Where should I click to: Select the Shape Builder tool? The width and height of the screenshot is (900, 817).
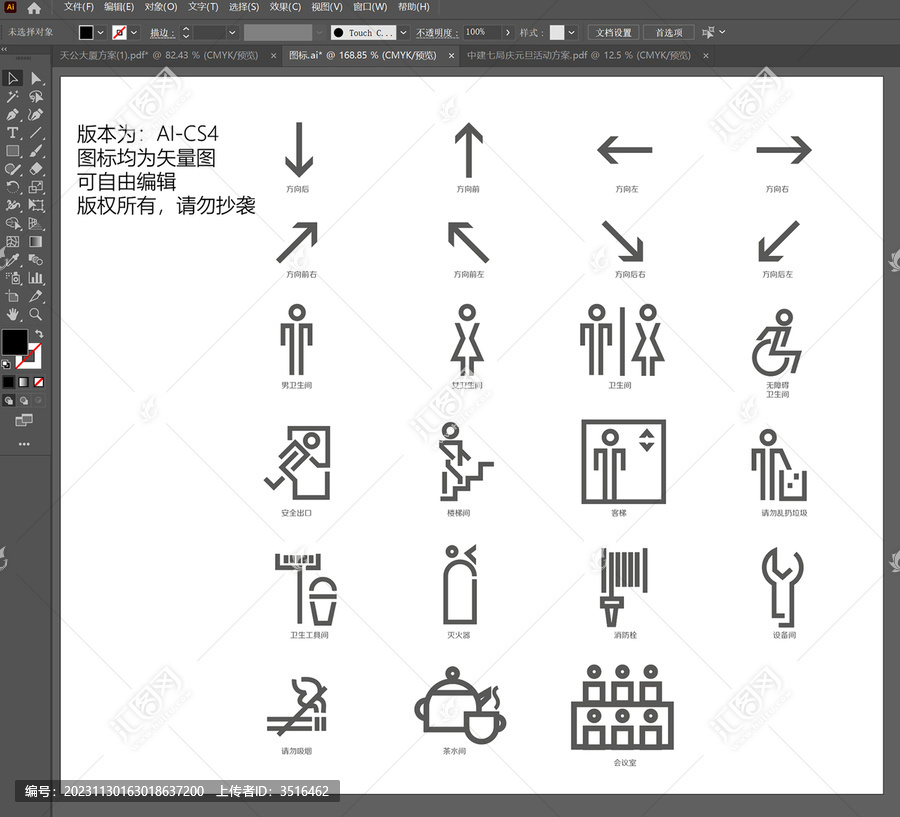click(x=13, y=223)
